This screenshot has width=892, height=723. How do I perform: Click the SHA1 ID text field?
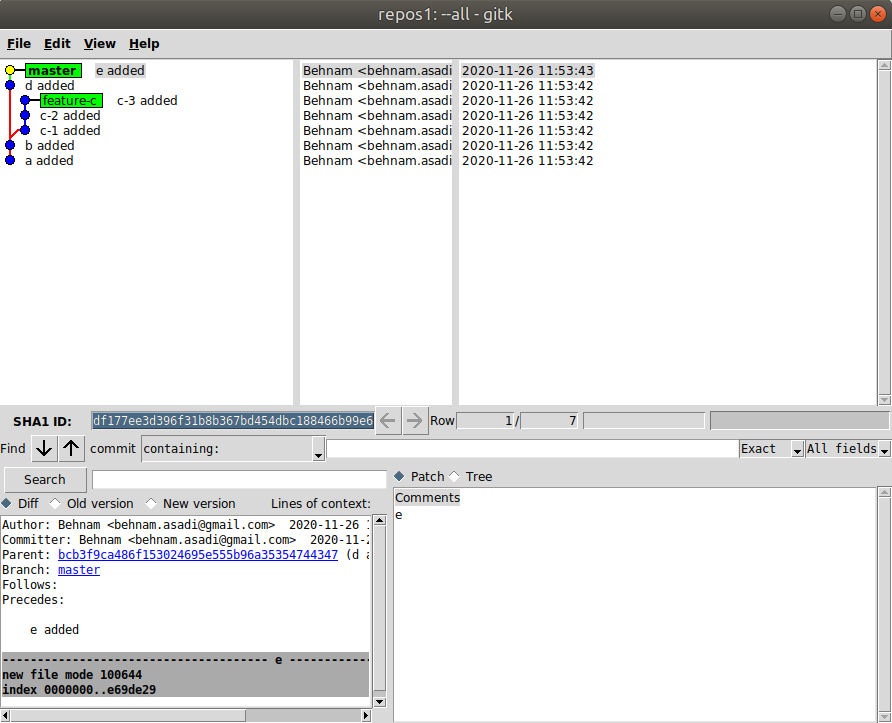pos(232,421)
